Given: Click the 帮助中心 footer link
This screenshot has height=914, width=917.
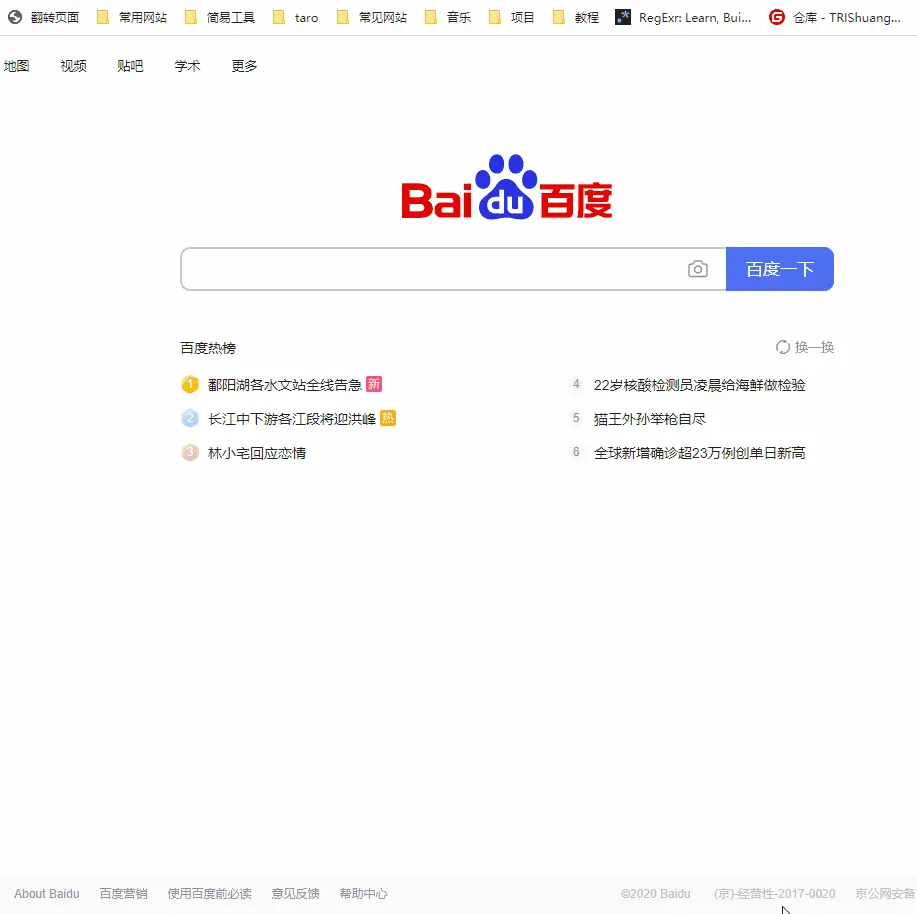Looking at the screenshot, I should [x=363, y=894].
